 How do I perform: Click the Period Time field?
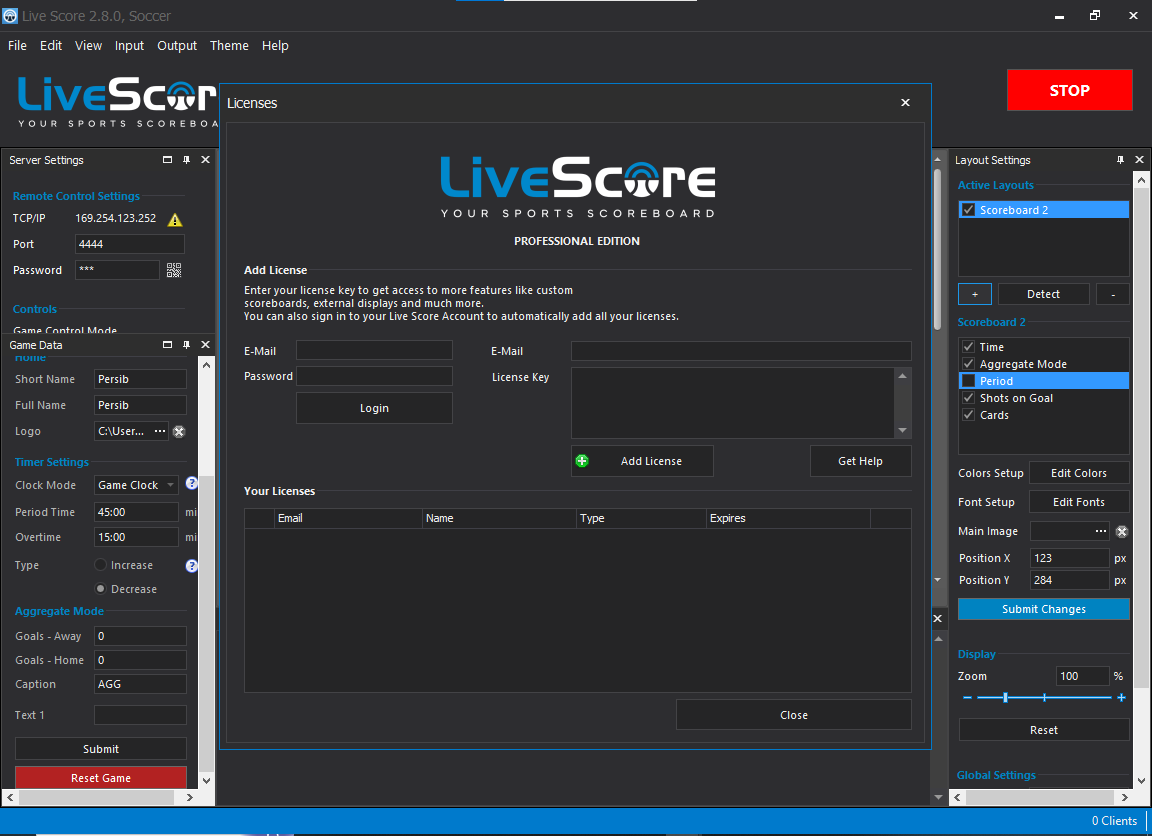[136, 512]
